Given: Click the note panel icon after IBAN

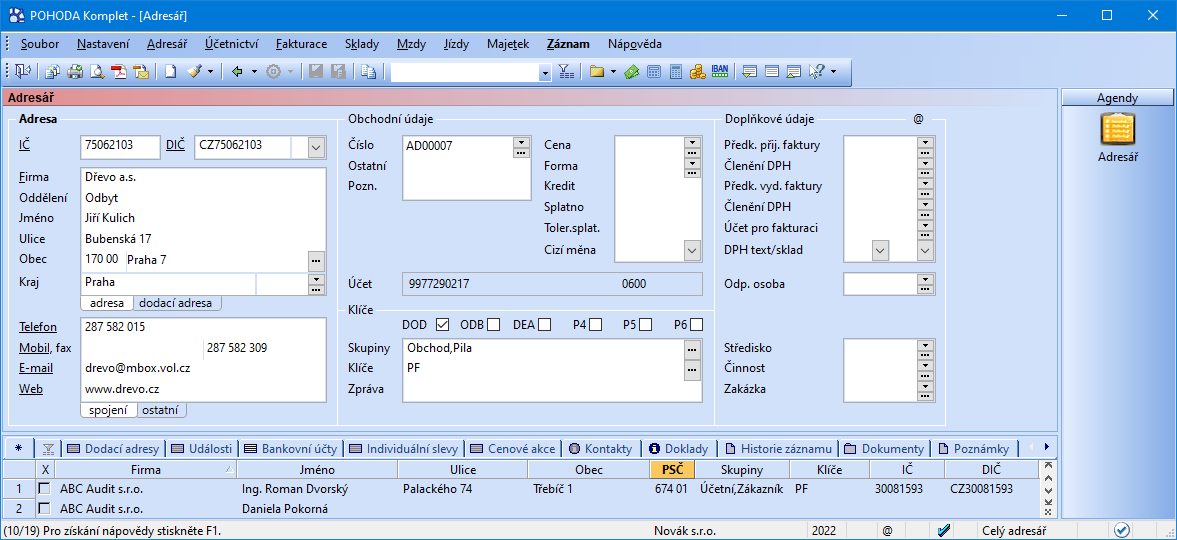Looking at the screenshot, I should coord(749,71).
